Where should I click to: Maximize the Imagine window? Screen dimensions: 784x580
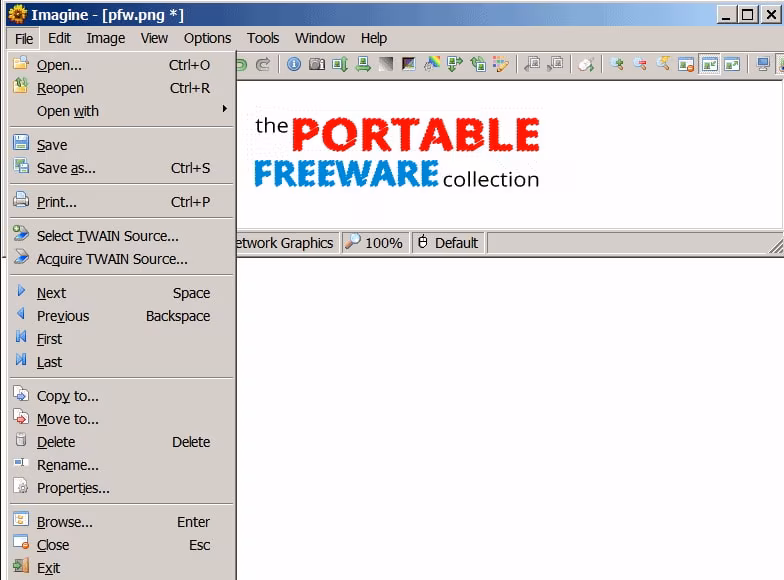pos(748,14)
